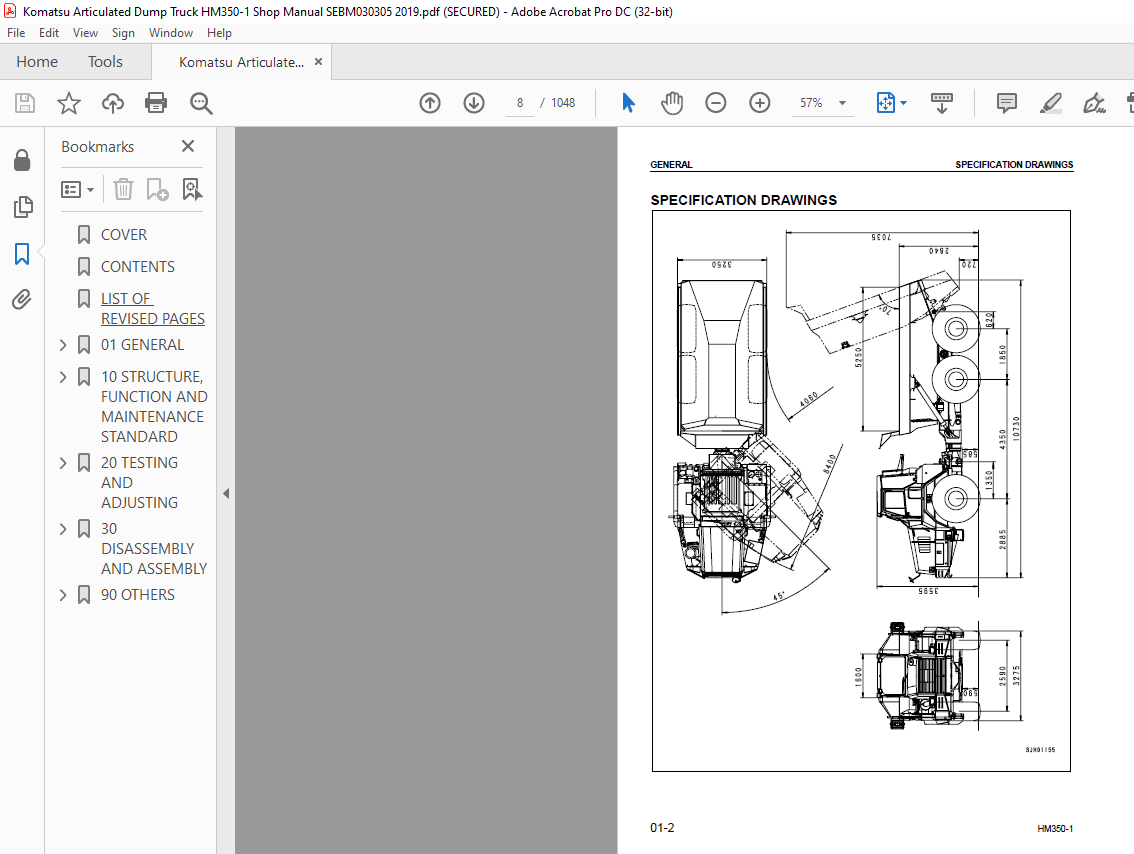Viewport: 1134px width, 854px height.
Task: Open the View menu
Action: tap(85, 33)
